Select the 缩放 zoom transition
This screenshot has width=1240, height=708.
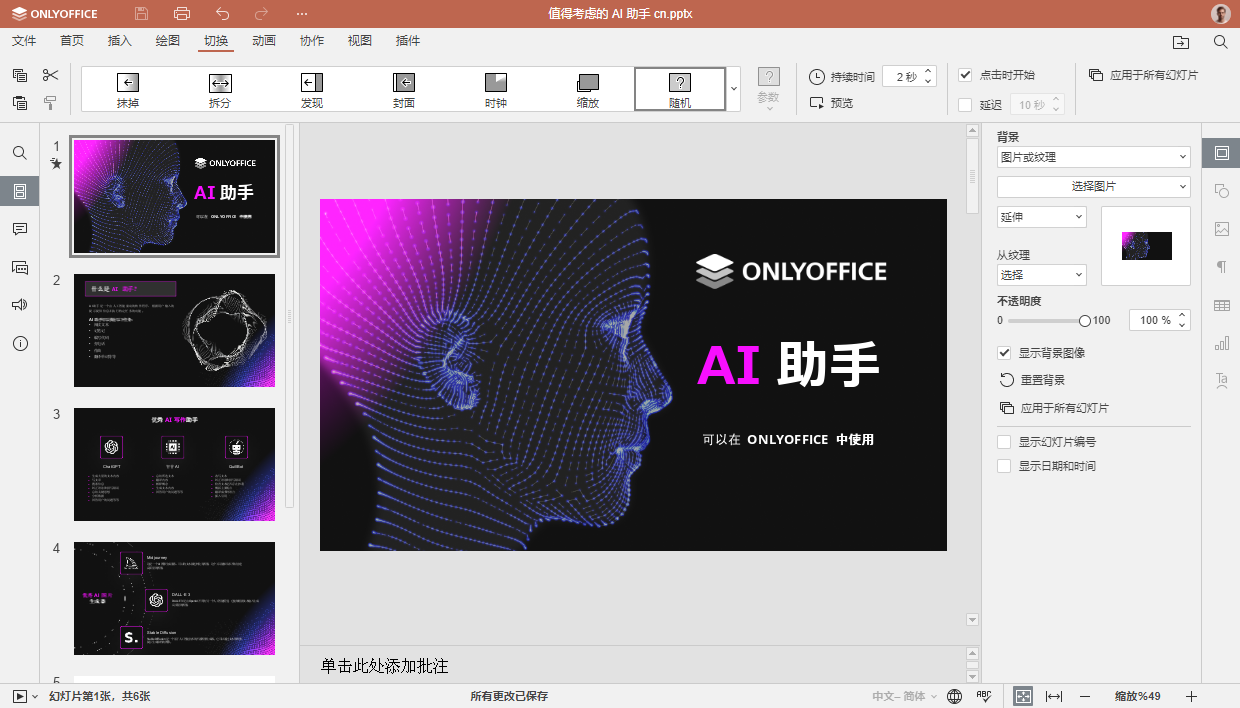[x=588, y=89]
